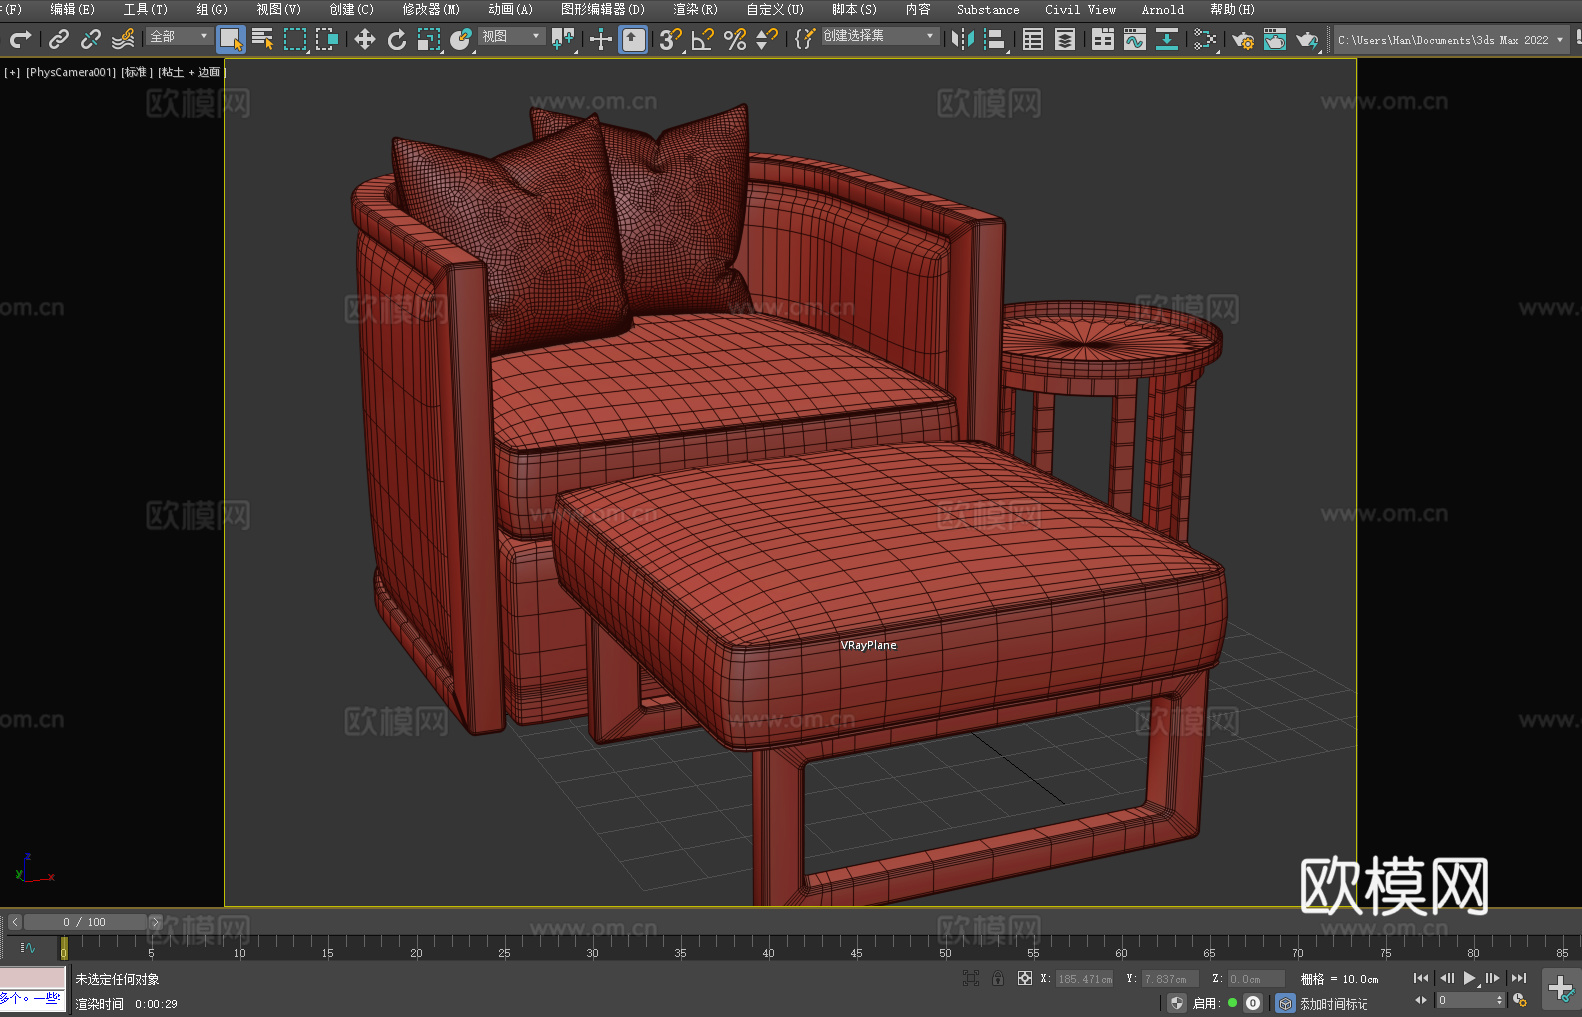
Task: Select the Move tool
Action: click(365, 39)
